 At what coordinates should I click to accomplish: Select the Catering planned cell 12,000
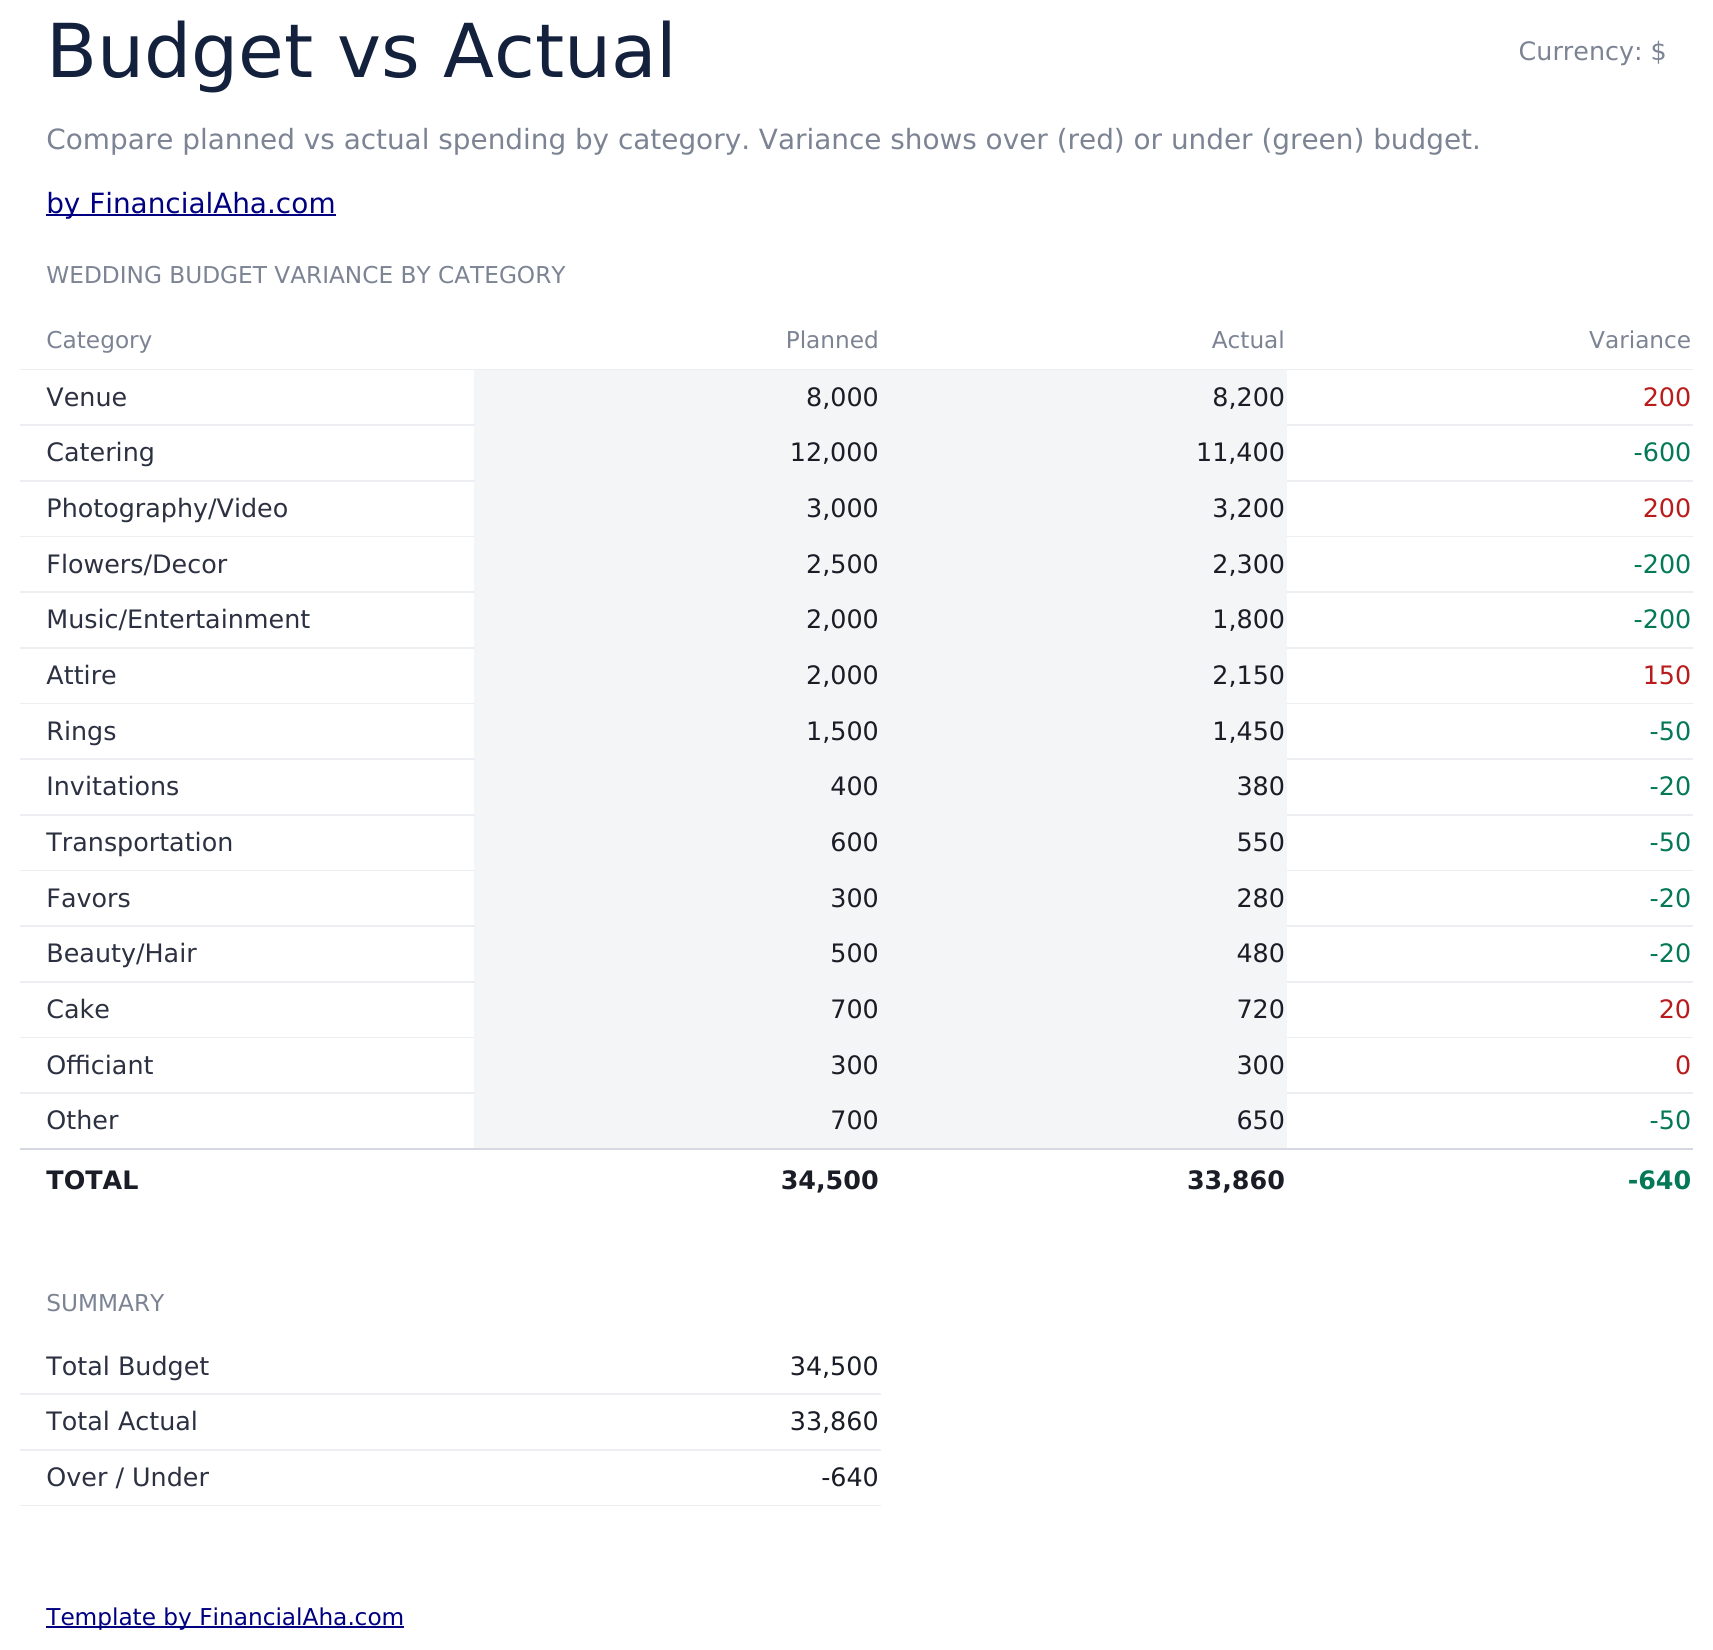[834, 453]
